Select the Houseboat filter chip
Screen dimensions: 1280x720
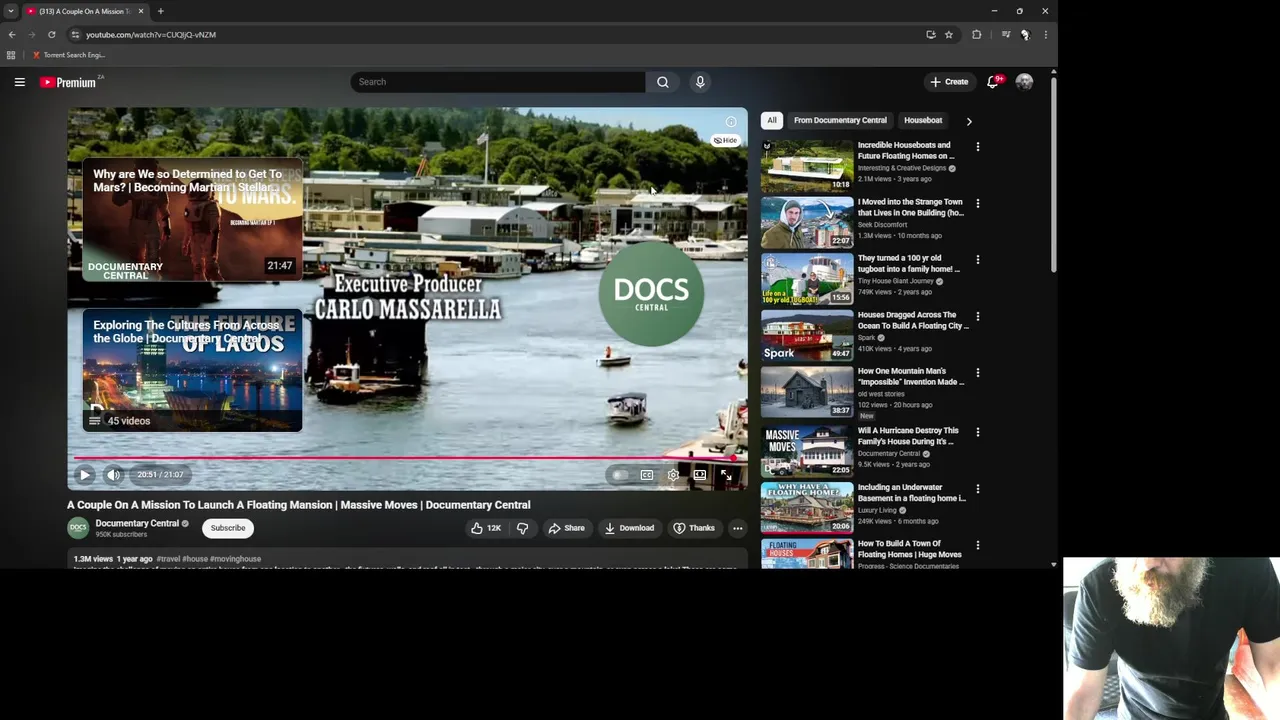(923, 120)
